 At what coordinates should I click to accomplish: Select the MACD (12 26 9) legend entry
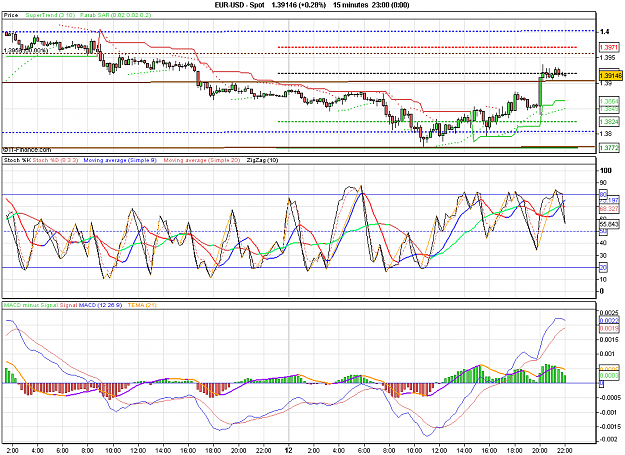pos(100,305)
